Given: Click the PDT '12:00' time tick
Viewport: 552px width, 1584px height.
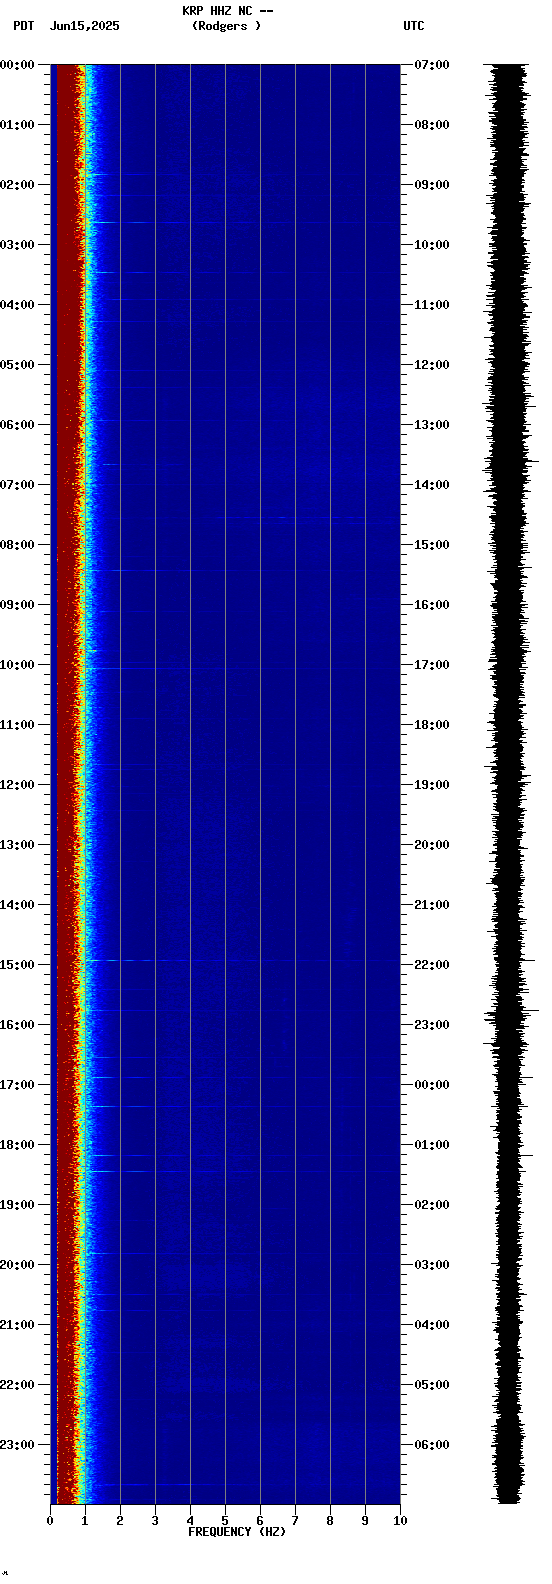Looking at the screenshot, I should (17, 785).
